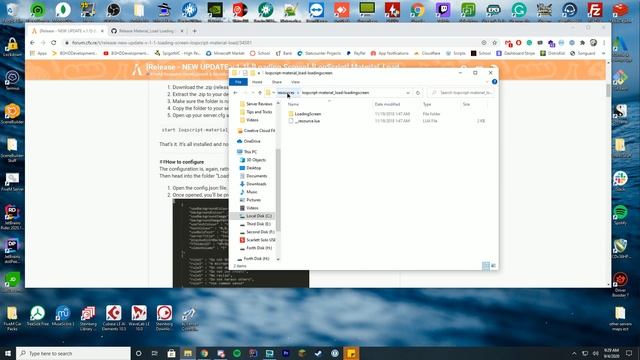
Task: Open the Cloudflare bookmark
Action: click(427, 53)
